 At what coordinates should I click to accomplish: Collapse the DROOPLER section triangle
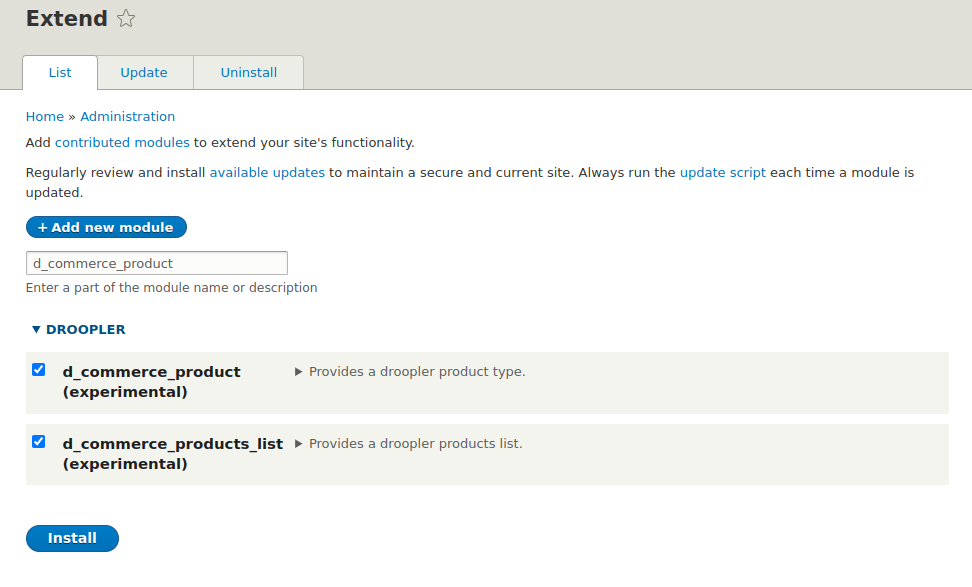point(36,330)
